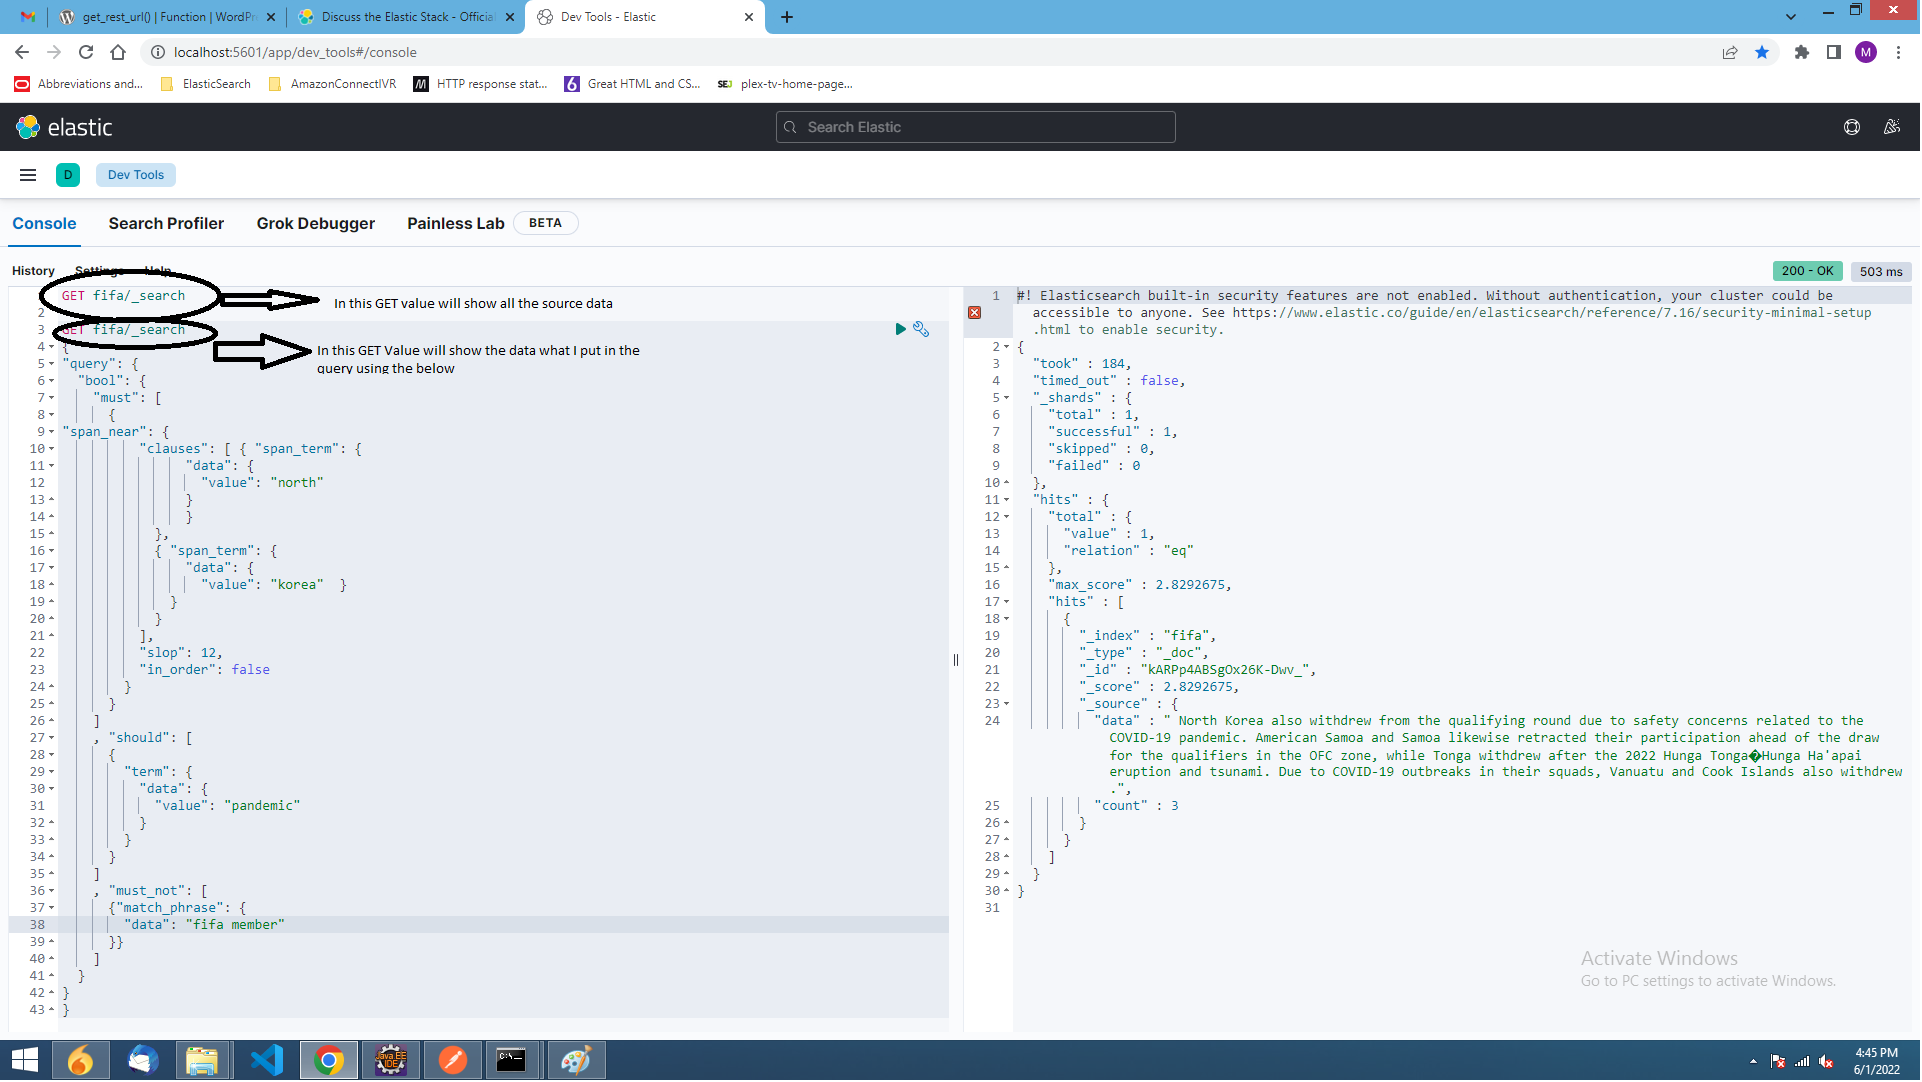1922x1082 pixels.
Task: Collapse the span_near block fold arrow
Action: pos(52,432)
